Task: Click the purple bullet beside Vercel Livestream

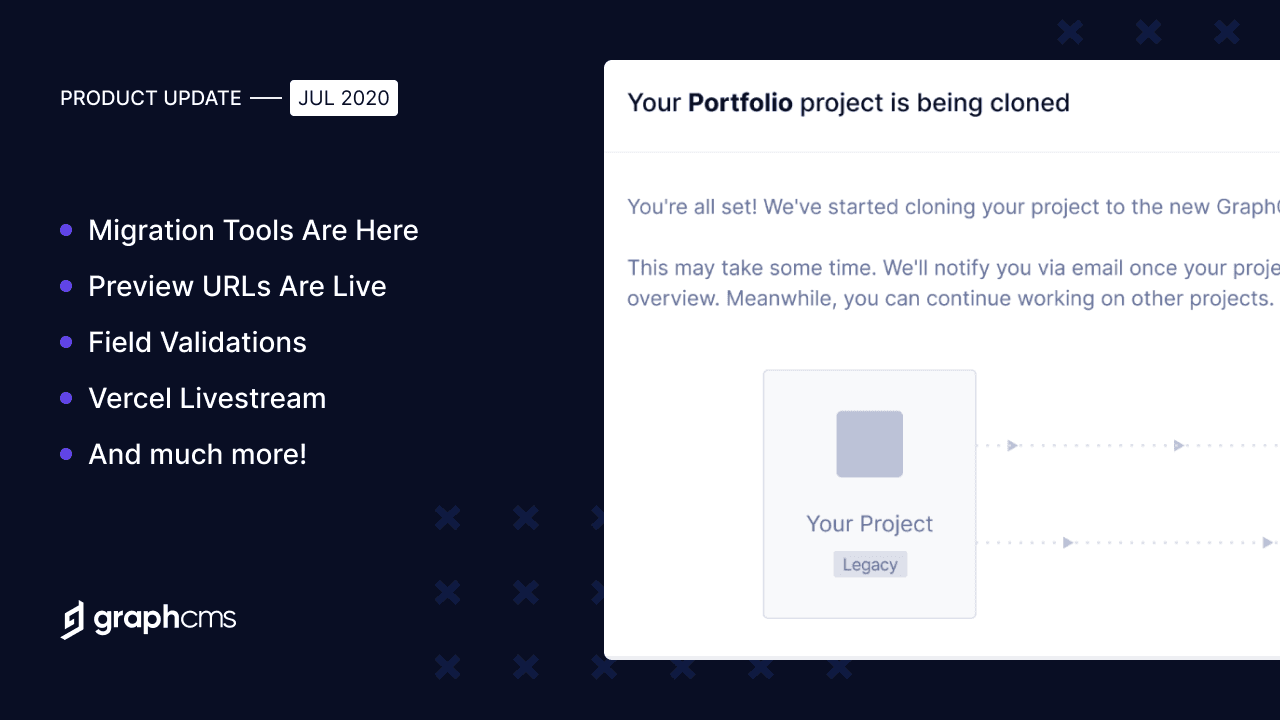Action: coord(66,398)
